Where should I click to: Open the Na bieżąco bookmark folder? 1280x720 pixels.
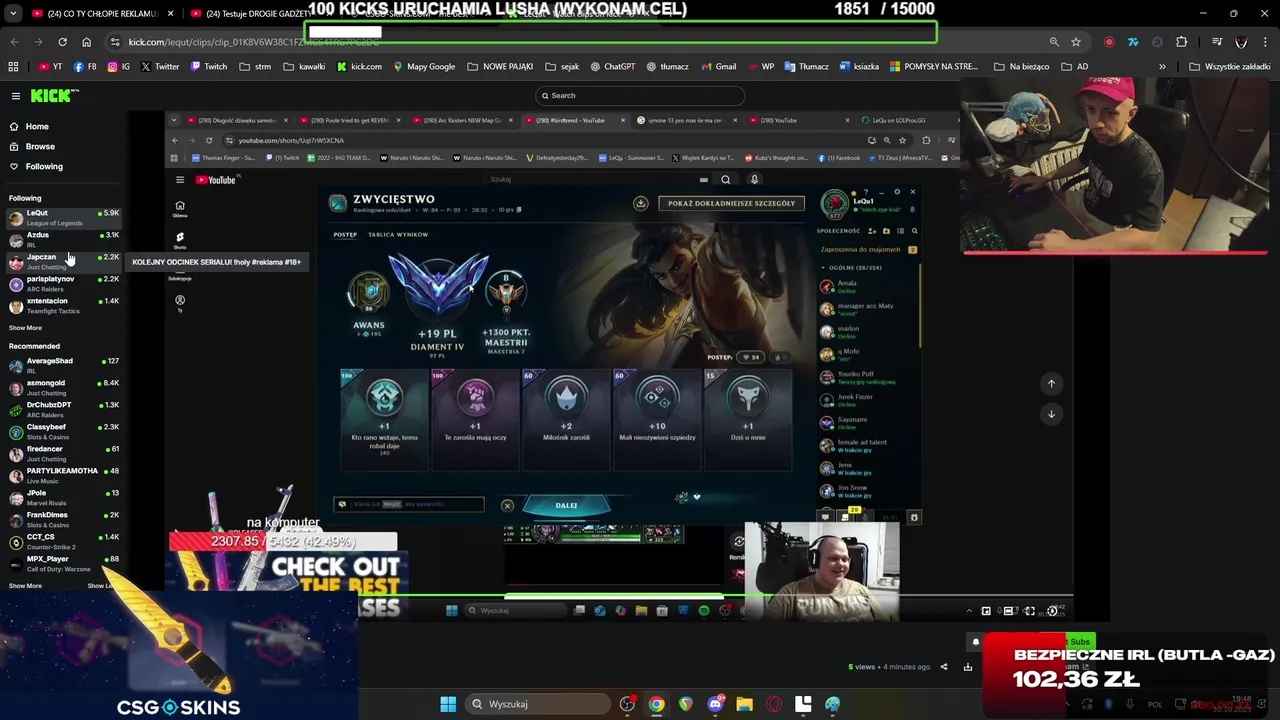pyautogui.click(x=1021, y=67)
